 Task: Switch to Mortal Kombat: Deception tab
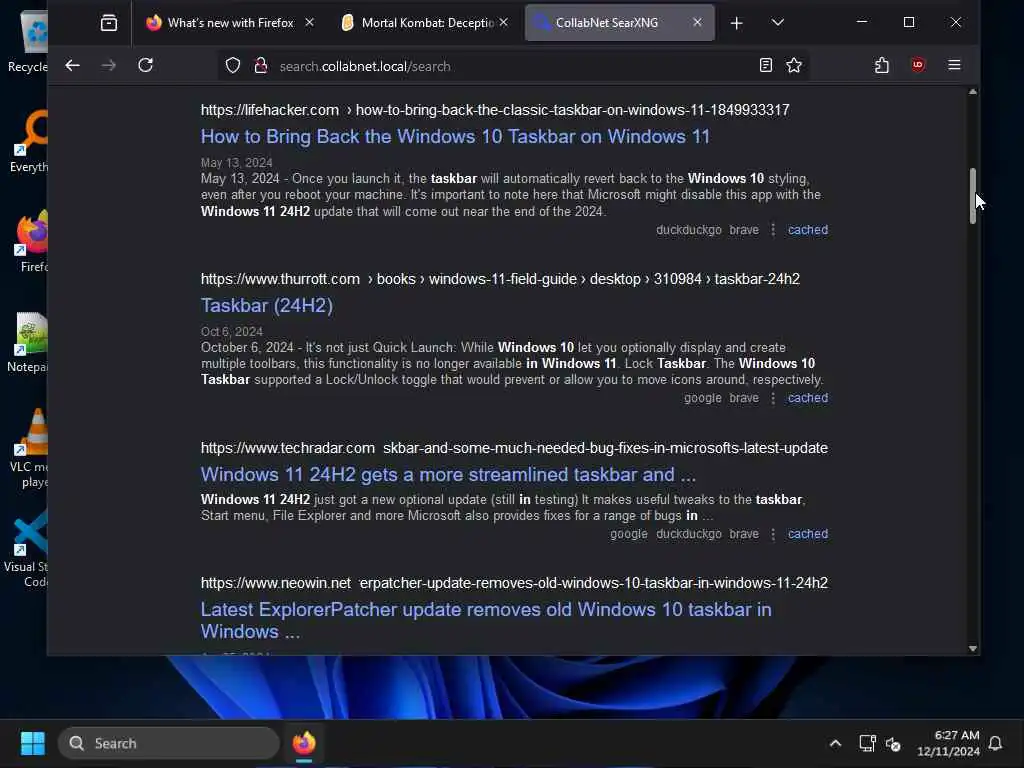pyautogui.click(x=427, y=23)
